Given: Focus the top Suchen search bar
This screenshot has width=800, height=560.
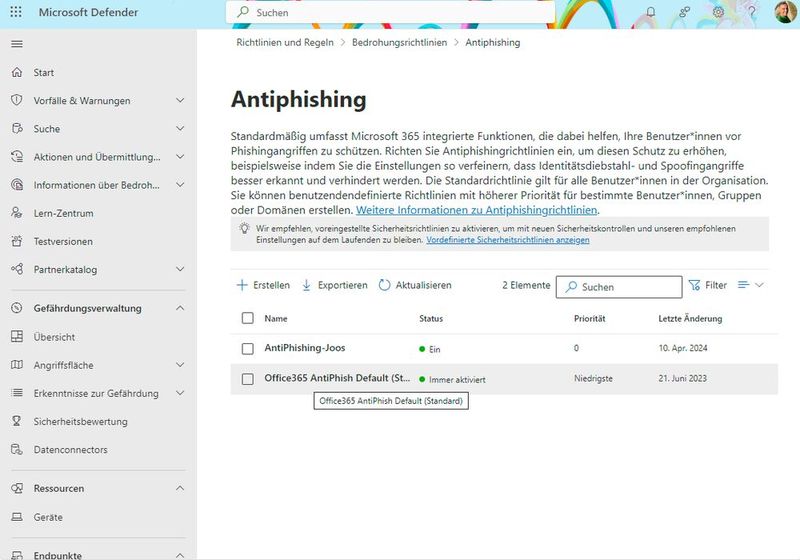Looking at the screenshot, I should 390,12.
